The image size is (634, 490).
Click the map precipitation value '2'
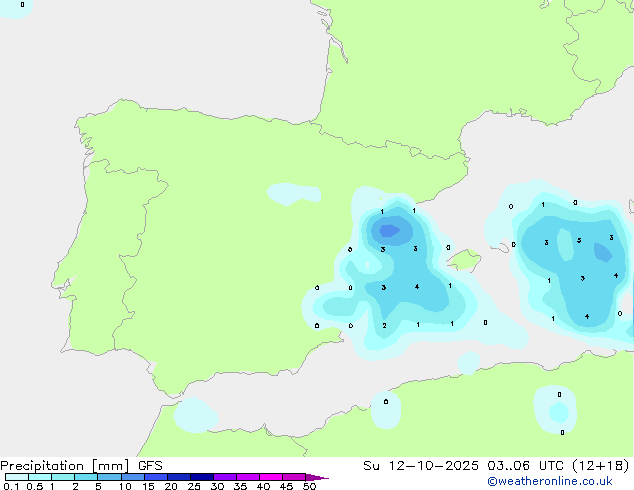click(x=384, y=325)
